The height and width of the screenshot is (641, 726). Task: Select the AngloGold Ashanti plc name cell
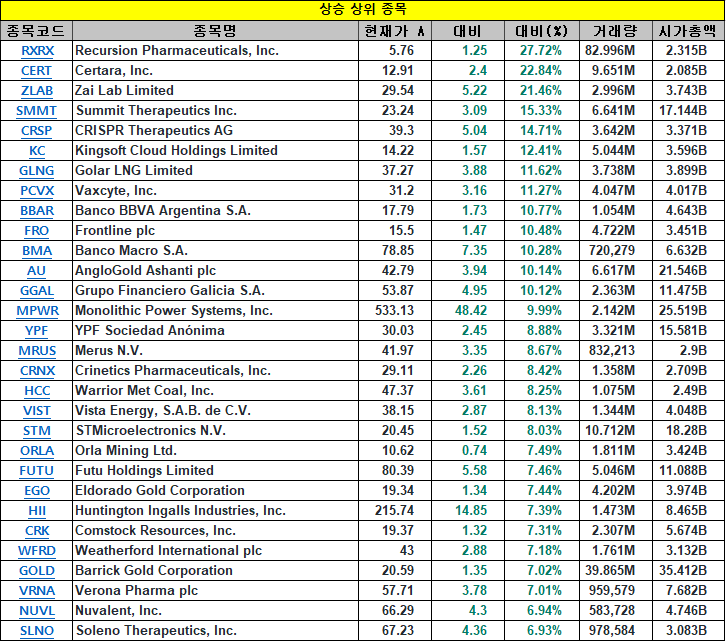coord(215,270)
